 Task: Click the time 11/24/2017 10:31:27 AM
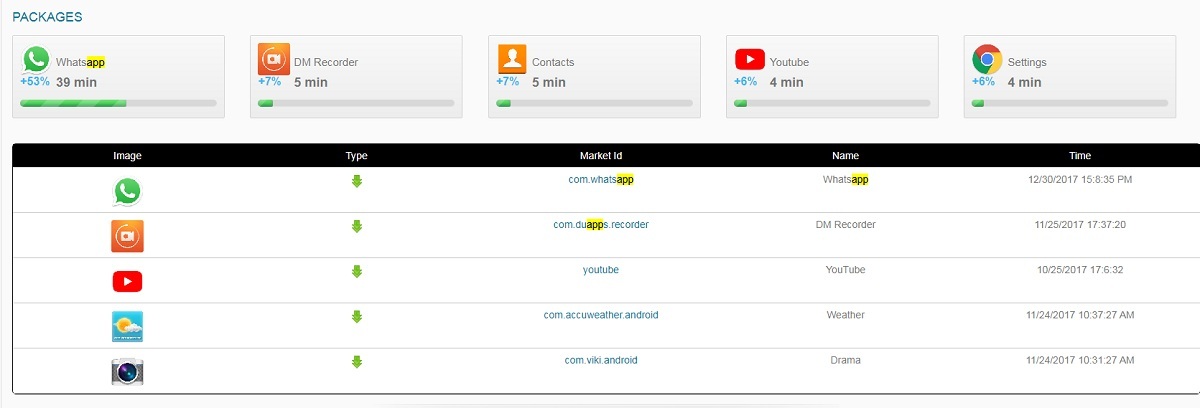click(x=1080, y=359)
